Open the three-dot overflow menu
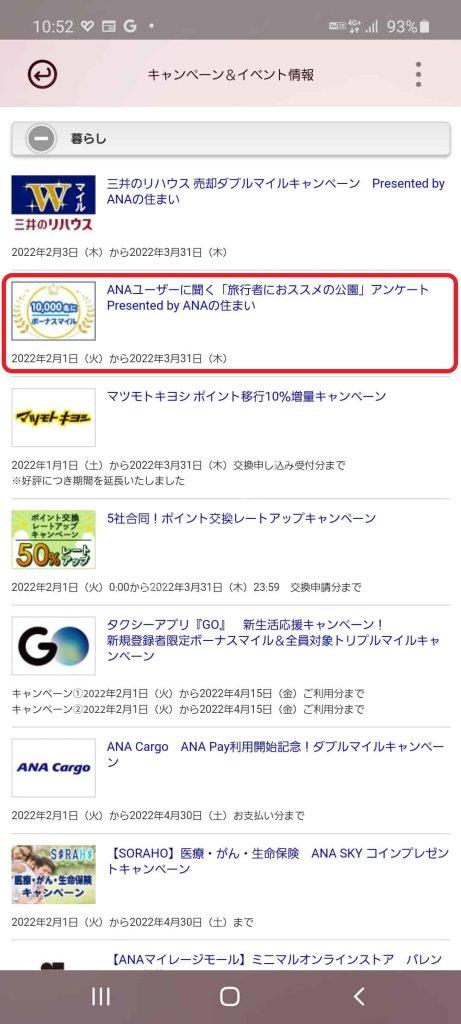 [418, 74]
